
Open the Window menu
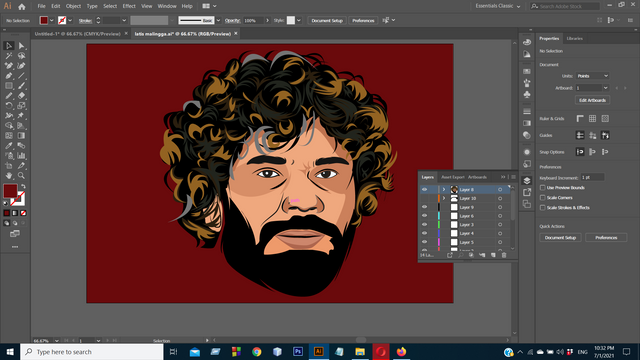[167, 6]
